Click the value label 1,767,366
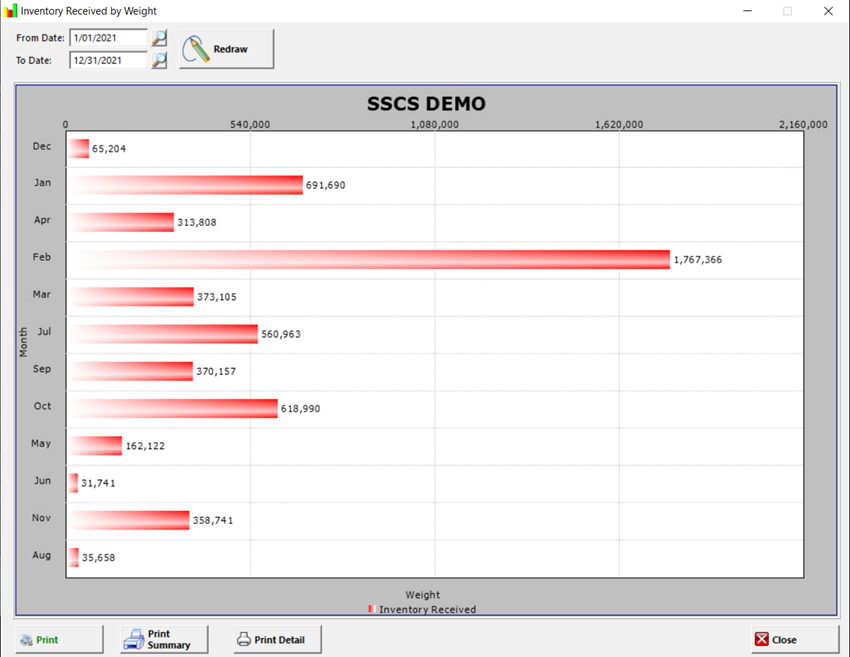Viewport: 850px width, 657px height. tap(698, 260)
